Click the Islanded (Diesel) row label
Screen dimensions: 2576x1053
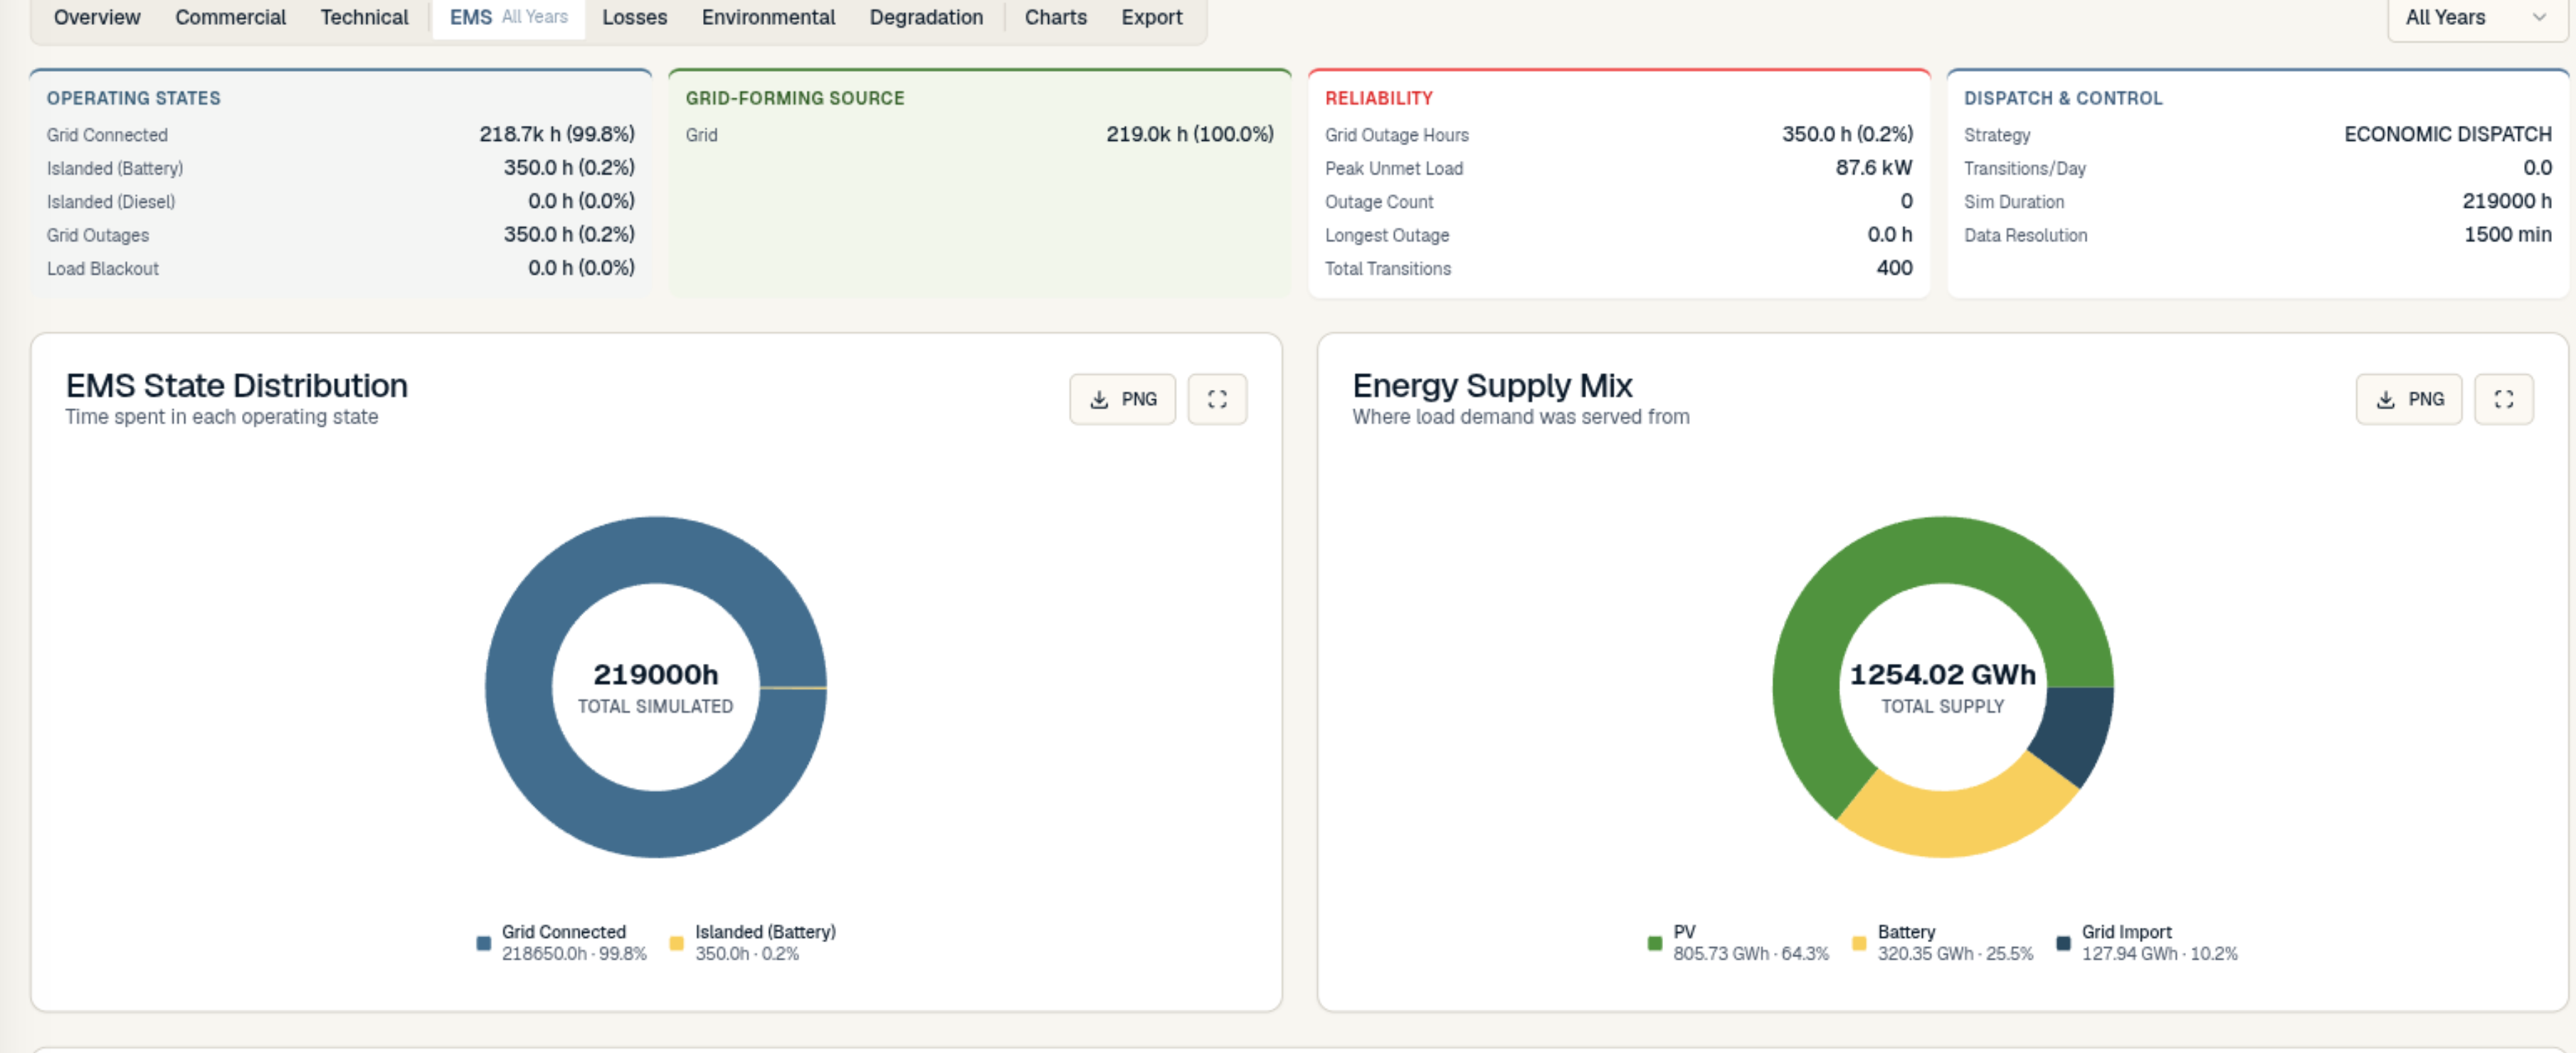coord(111,202)
